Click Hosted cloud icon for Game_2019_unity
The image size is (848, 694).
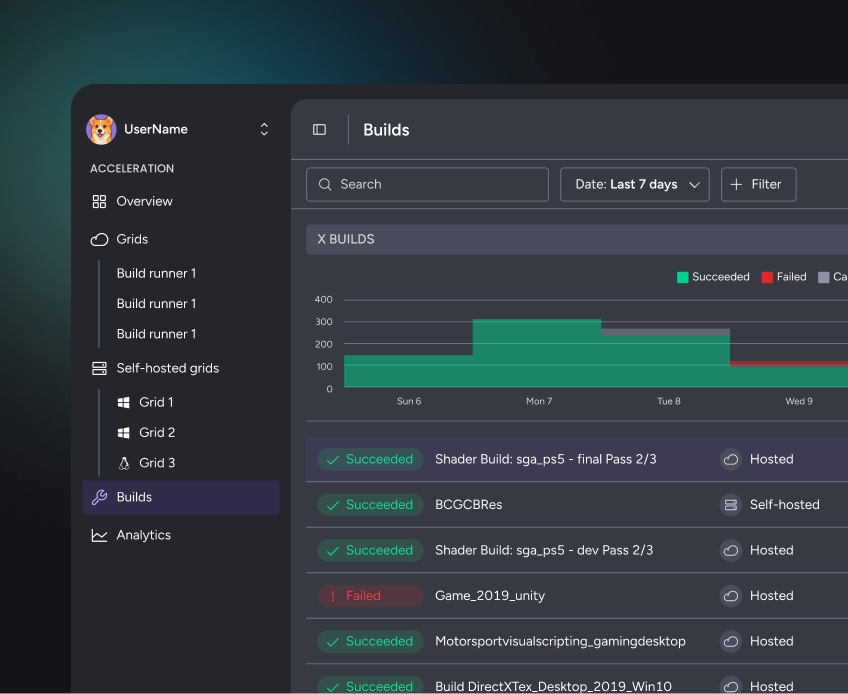tap(731, 596)
